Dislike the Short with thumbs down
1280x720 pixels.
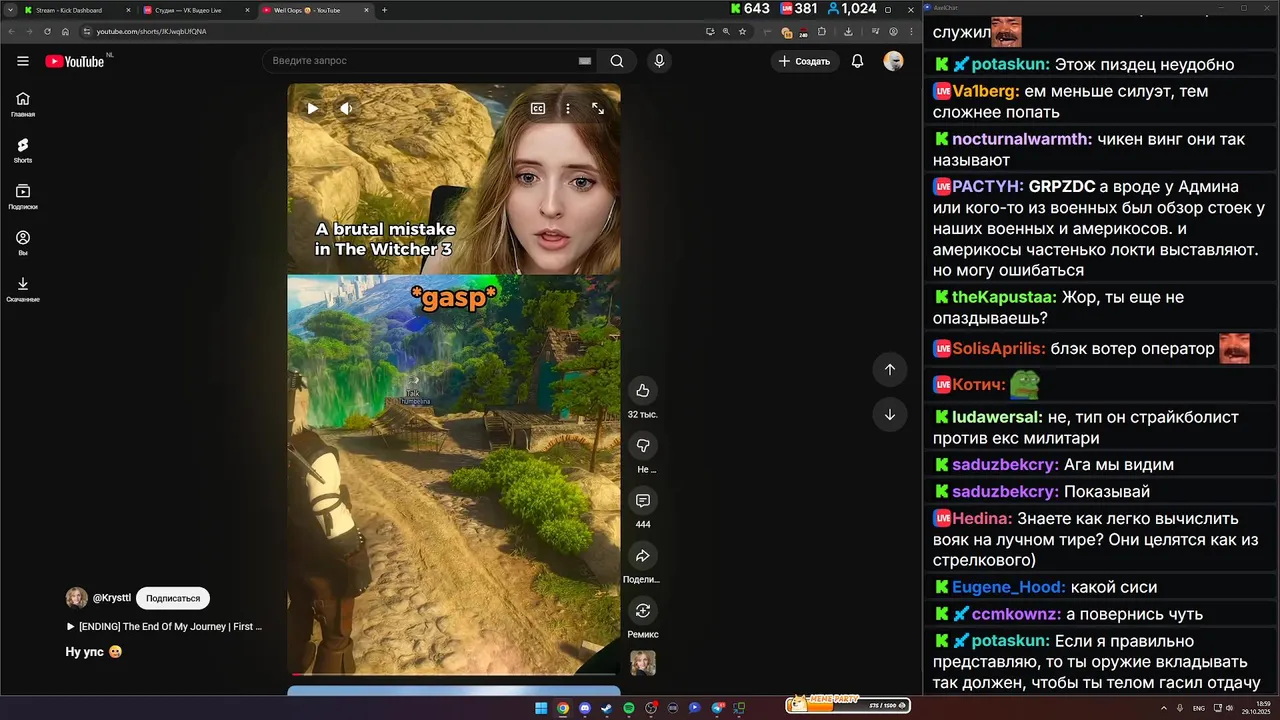coord(643,446)
